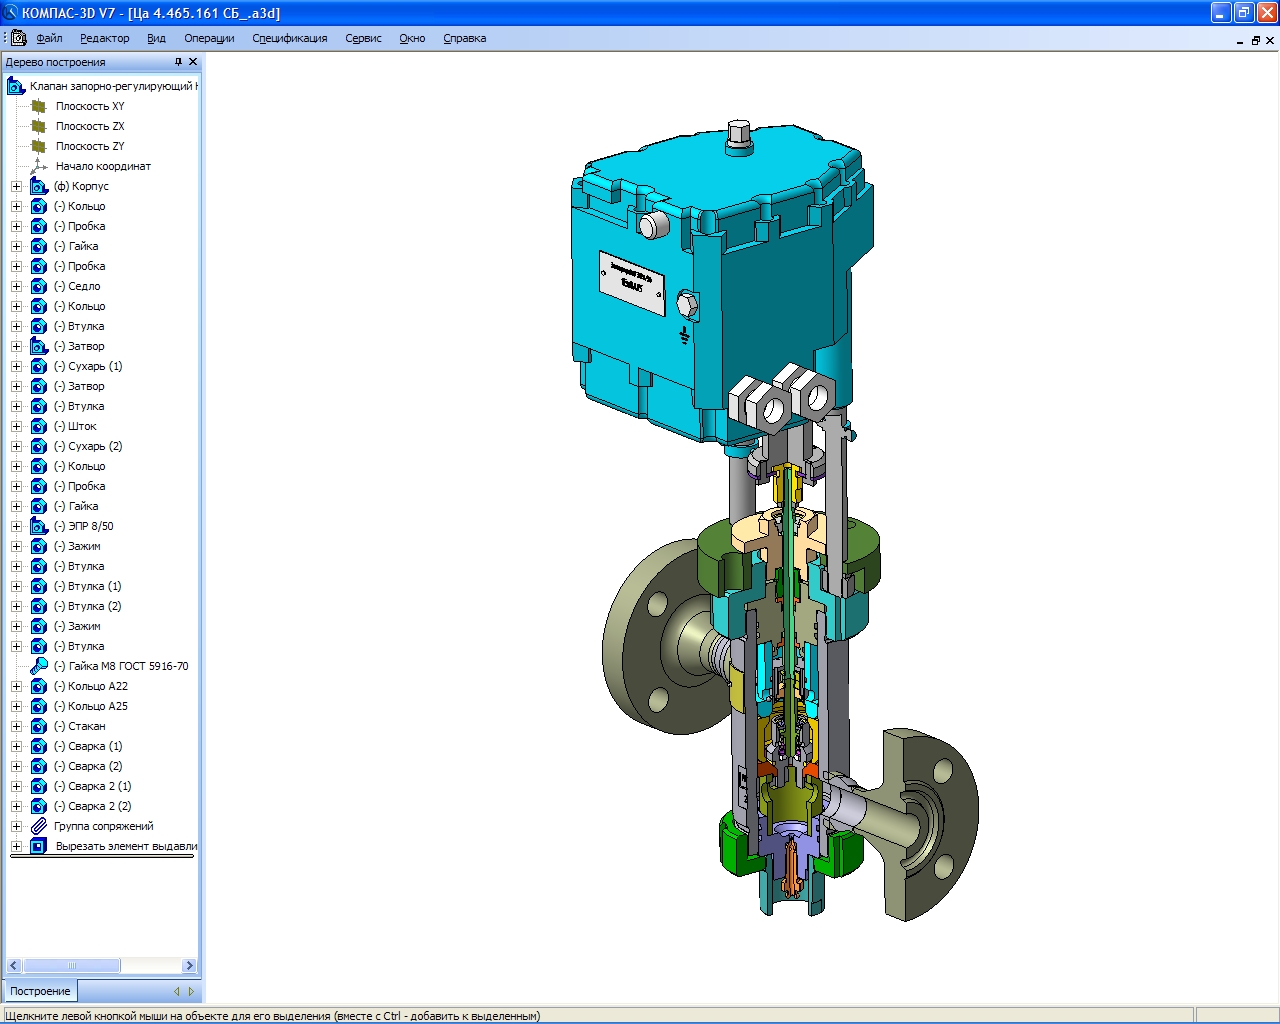Close the Дерево построения panel
Screen dimensions: 1280x1024
[193, 62]
